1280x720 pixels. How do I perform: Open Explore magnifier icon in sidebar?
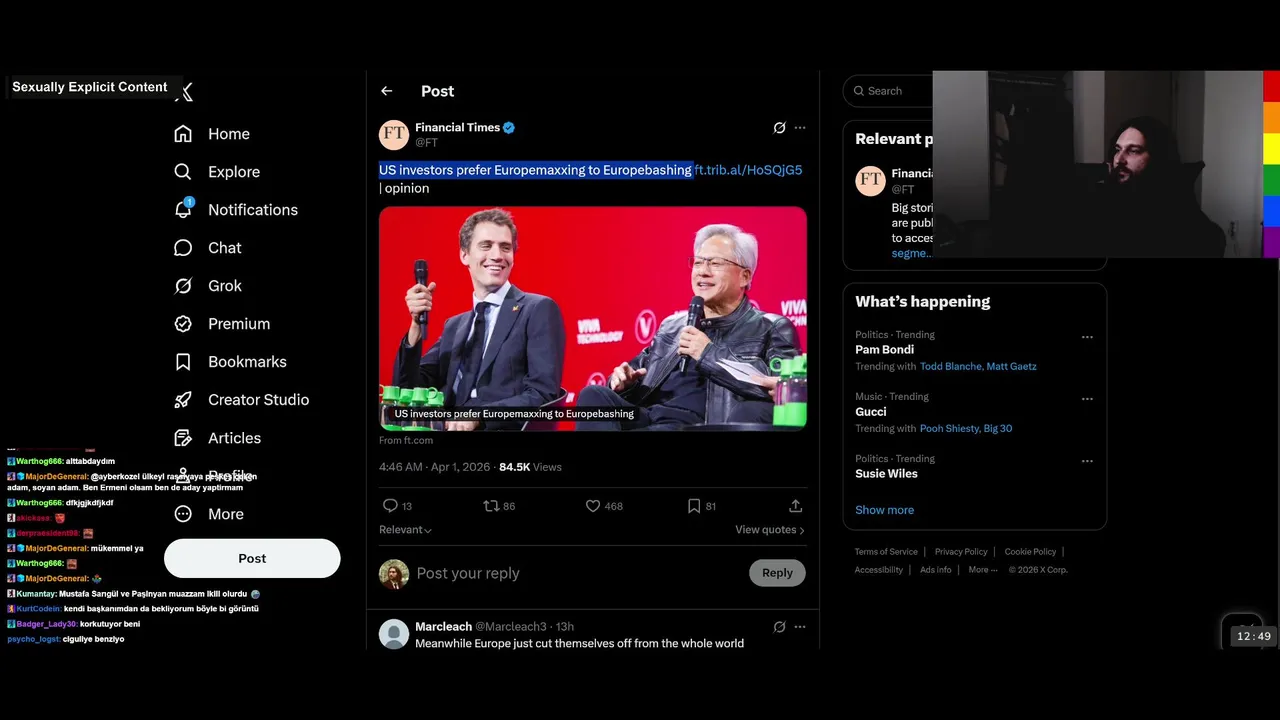183,172
